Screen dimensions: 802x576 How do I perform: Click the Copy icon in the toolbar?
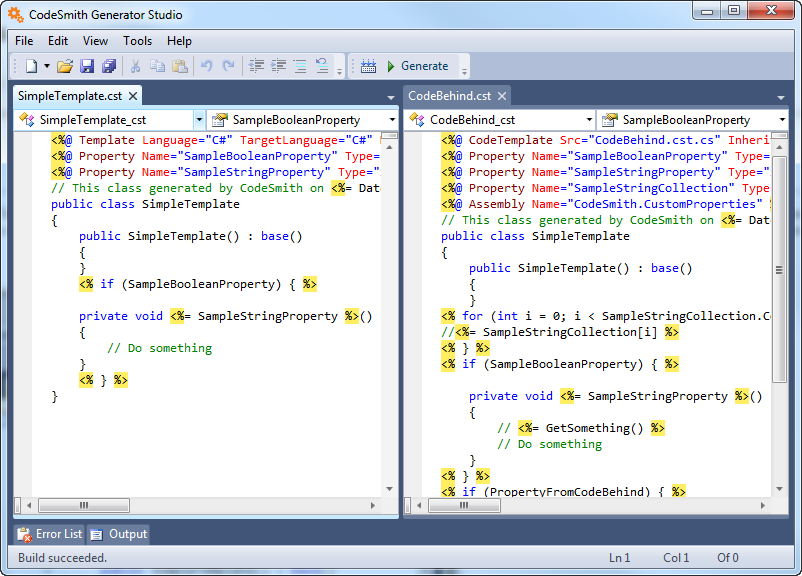158,66
